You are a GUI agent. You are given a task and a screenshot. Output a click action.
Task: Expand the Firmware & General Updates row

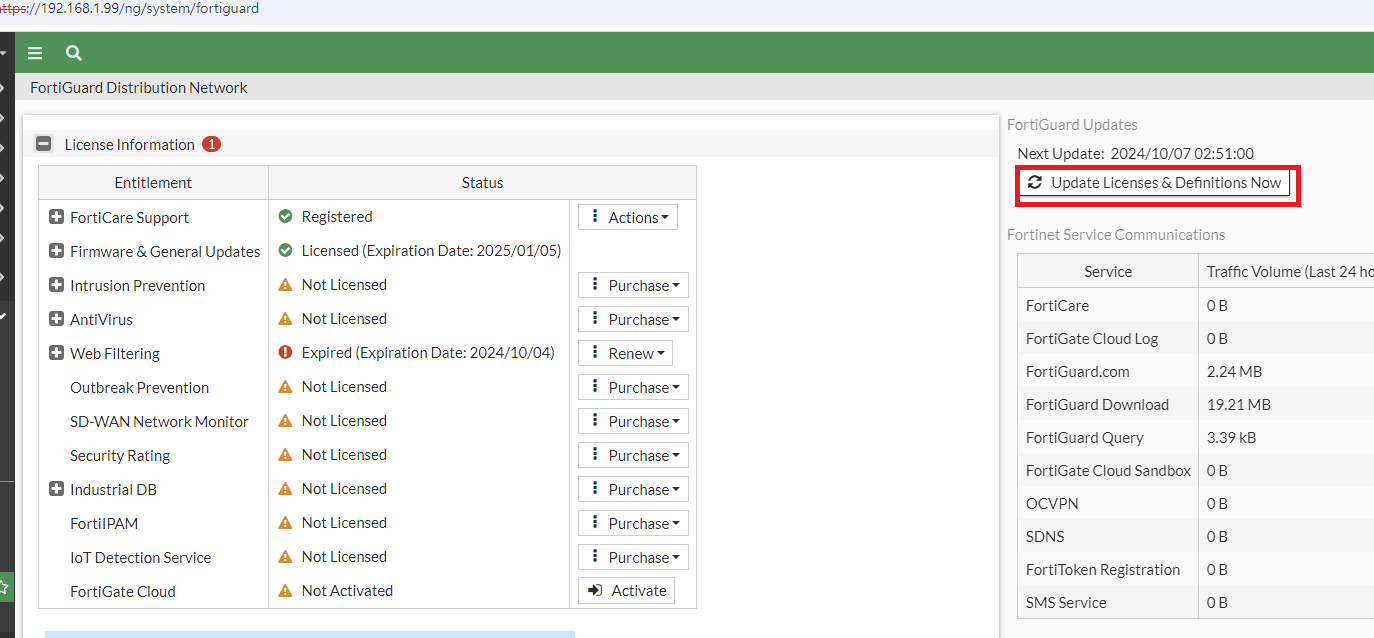coord(56,251)
